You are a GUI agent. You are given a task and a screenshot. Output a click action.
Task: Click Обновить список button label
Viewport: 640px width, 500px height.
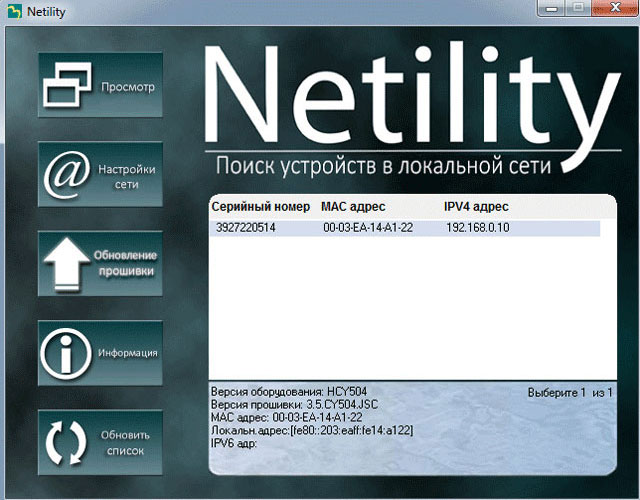(125, 443)
